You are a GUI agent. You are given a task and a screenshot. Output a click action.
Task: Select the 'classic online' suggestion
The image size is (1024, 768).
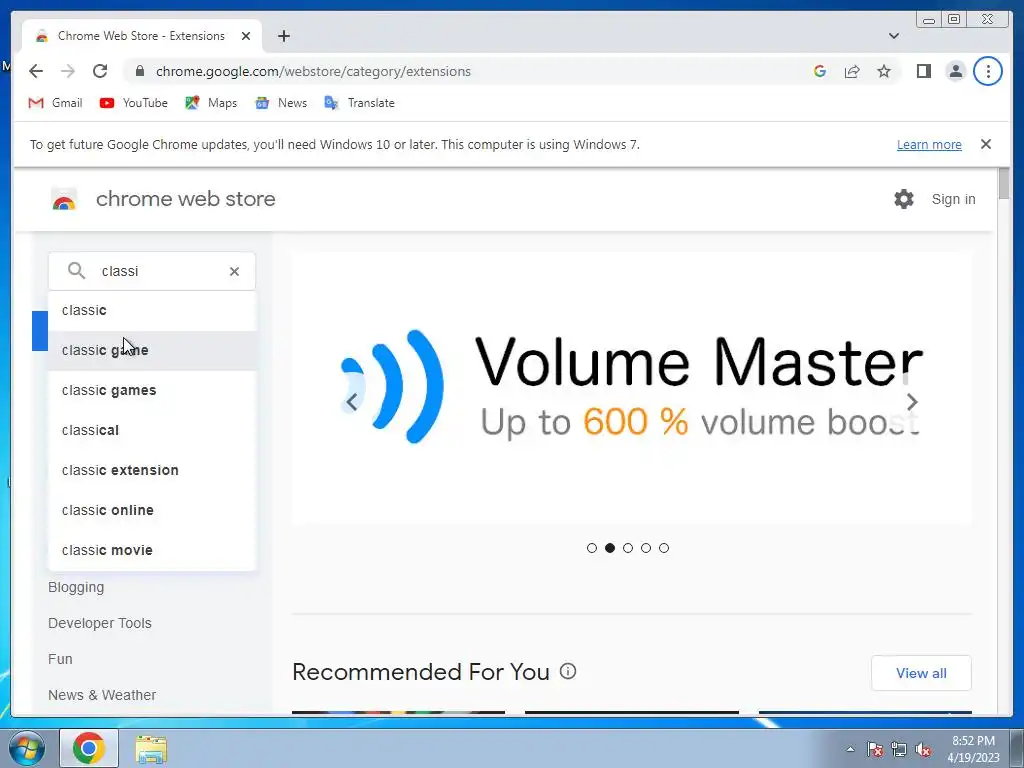click(x=152, y=510)
